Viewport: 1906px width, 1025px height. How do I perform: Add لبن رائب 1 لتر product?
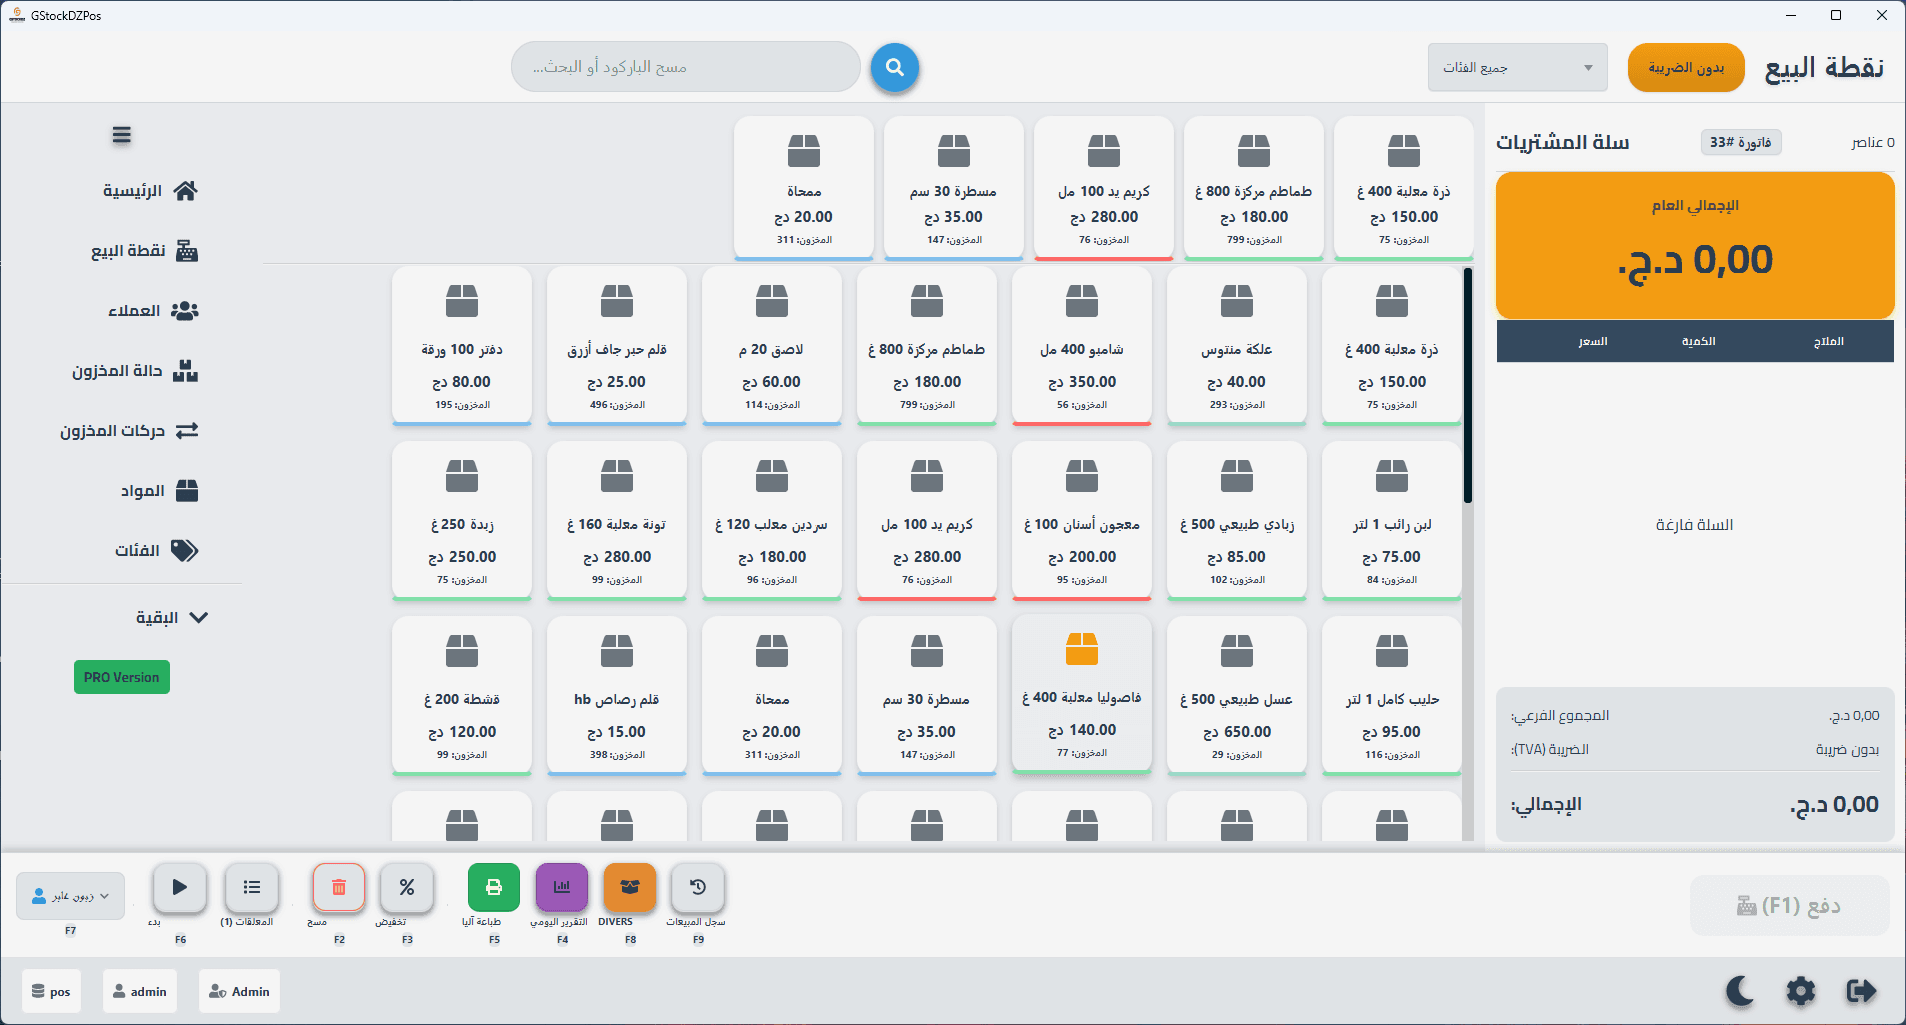coord(1392,521)
